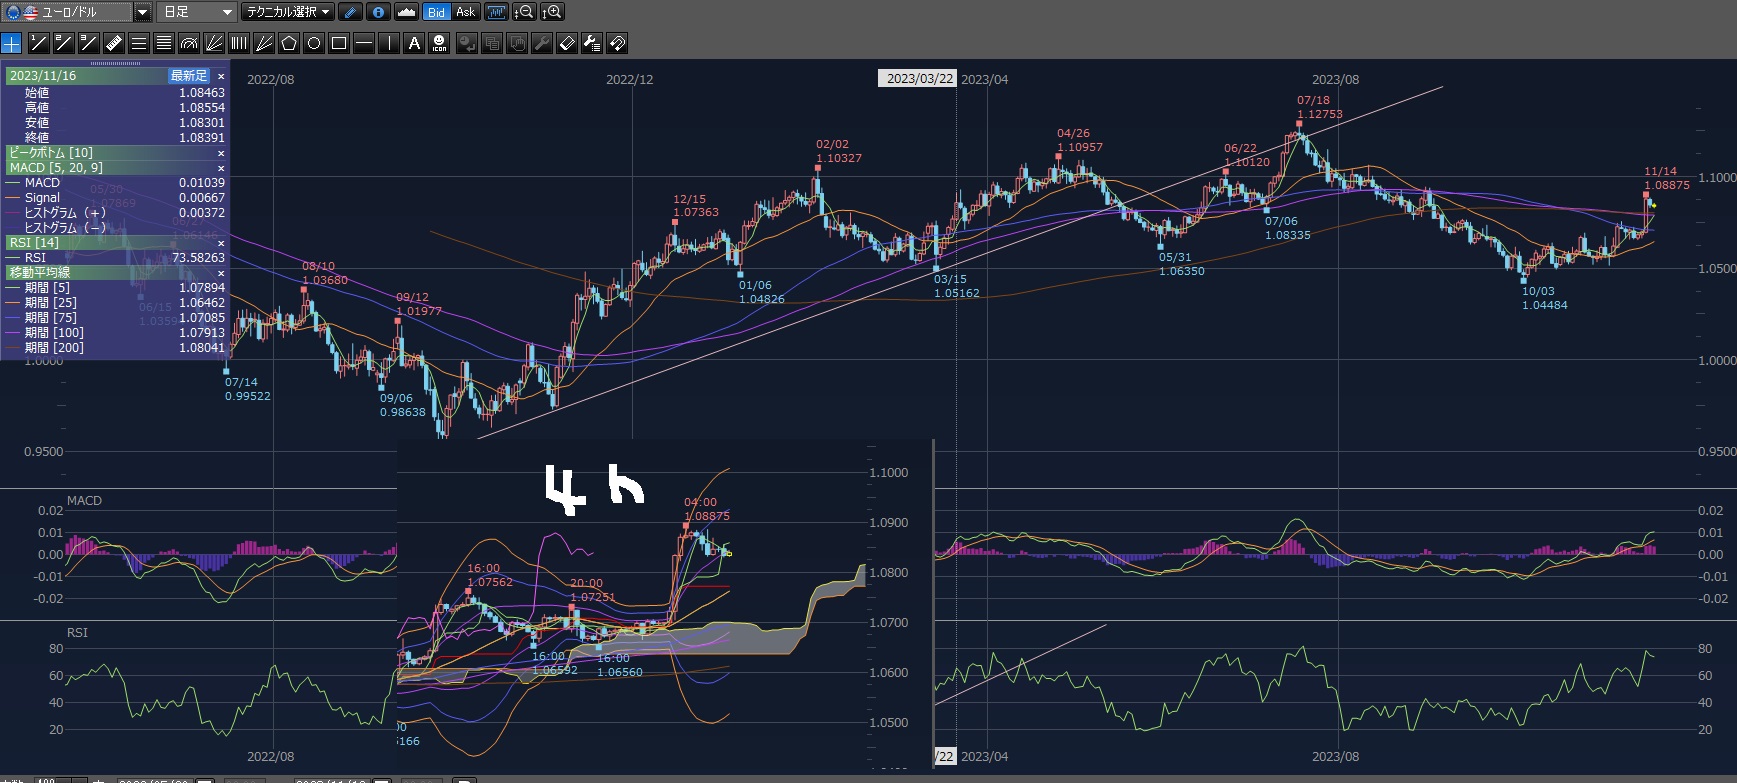
Task: Select the text annotation 'A' tool
Action: point(414,43)
